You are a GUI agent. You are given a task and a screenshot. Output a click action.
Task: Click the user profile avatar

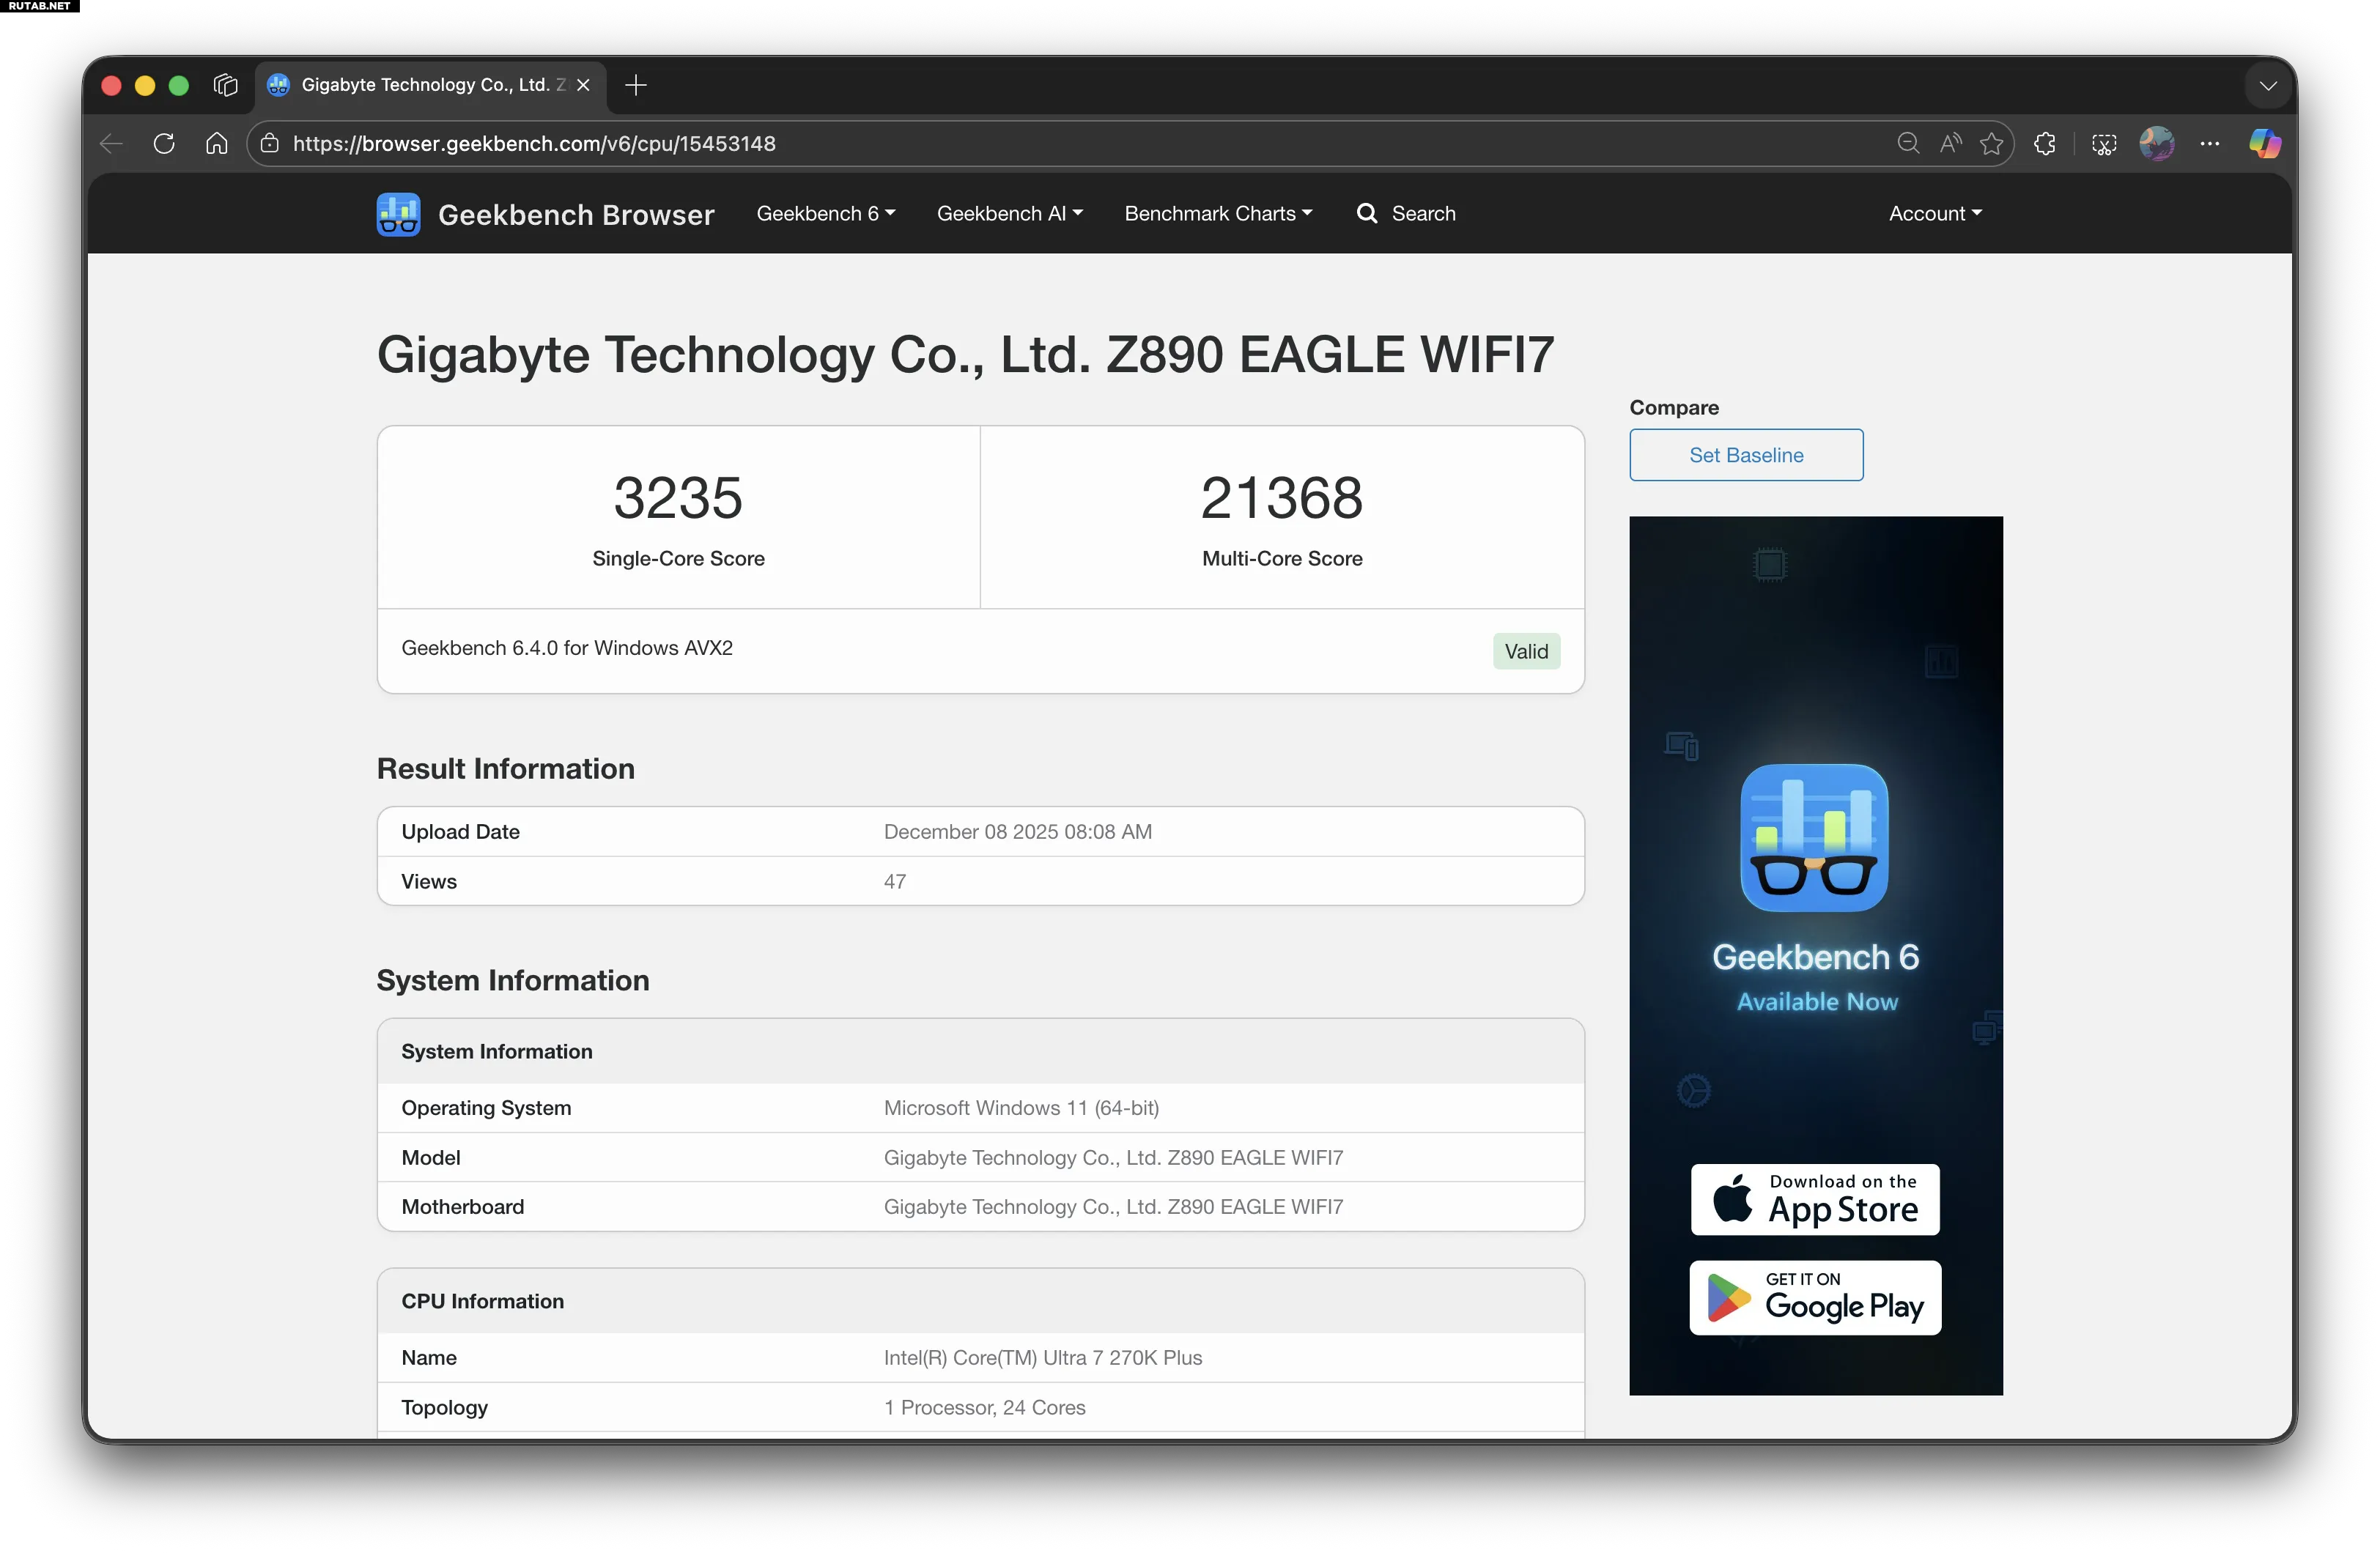(2156, 143)
